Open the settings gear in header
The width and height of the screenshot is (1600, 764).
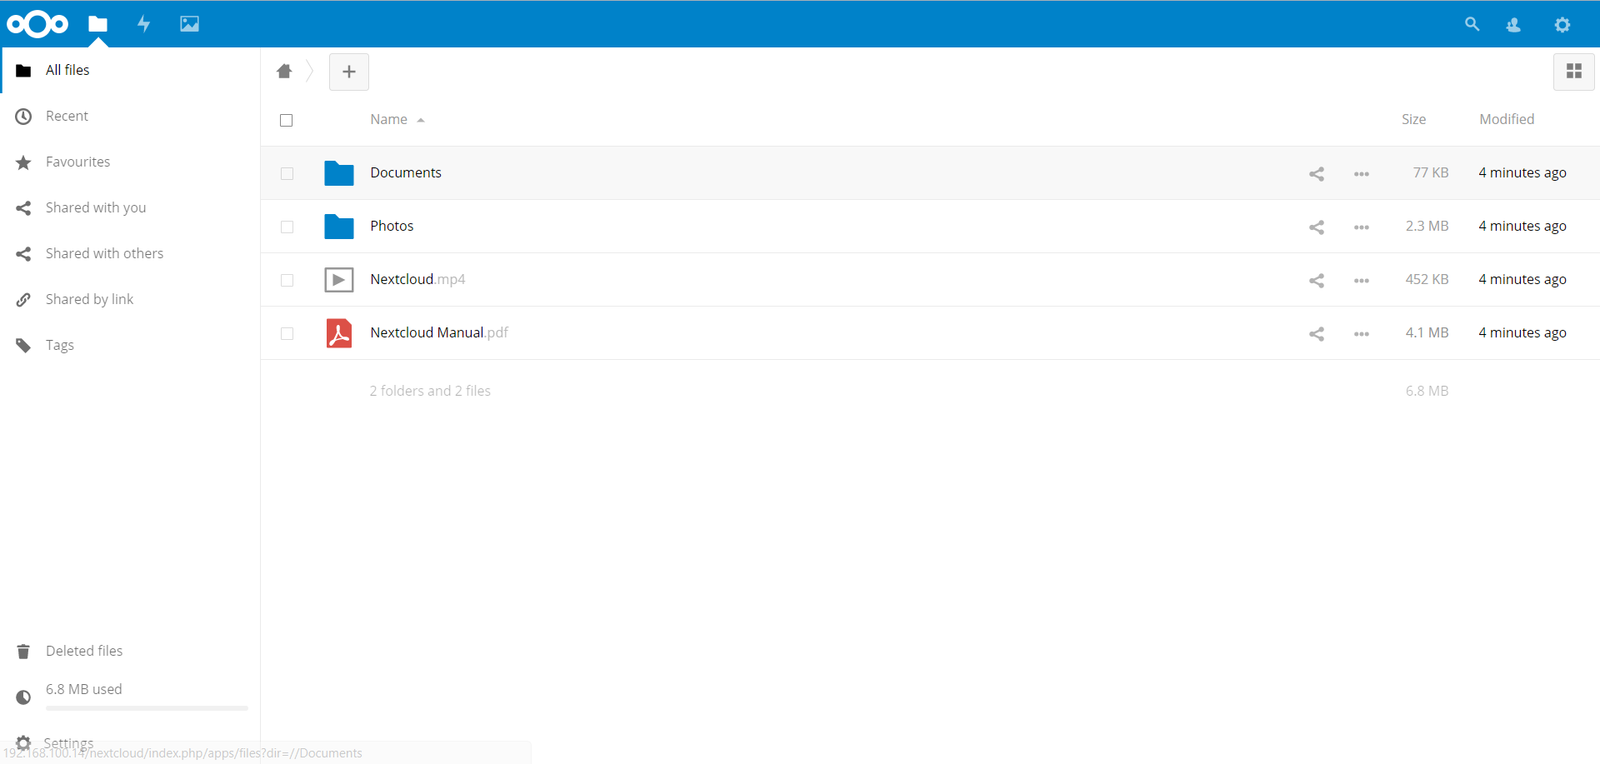(x=1562, y=24)
